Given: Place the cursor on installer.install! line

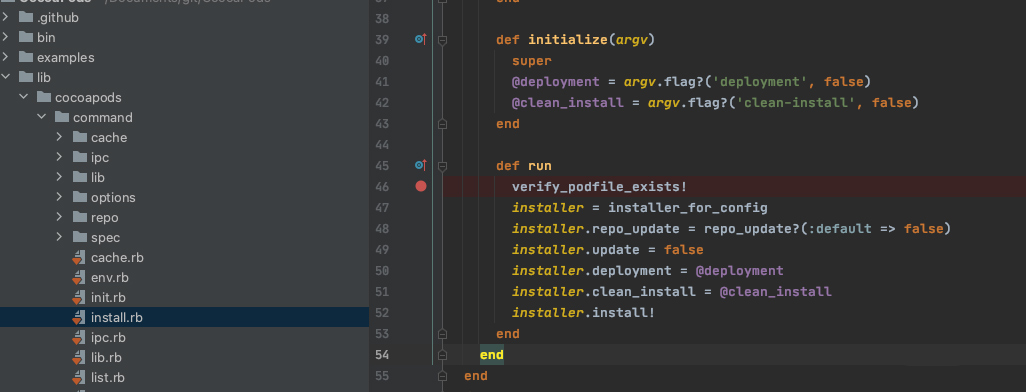Looking at the screenshot, I should click(583, 313).
